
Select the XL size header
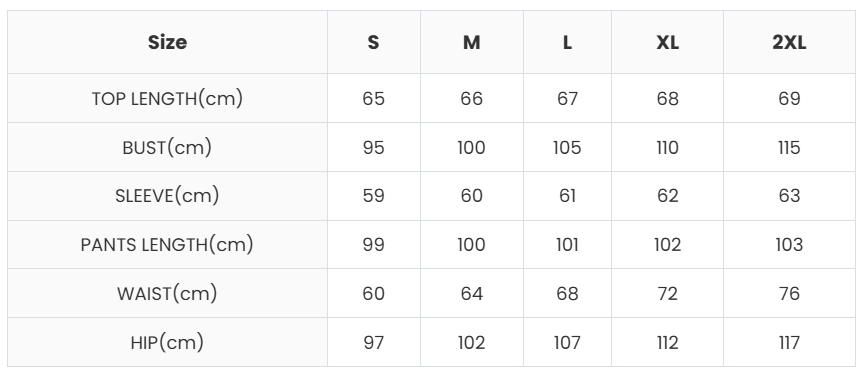pyautogui.click(x=667, y=42)
